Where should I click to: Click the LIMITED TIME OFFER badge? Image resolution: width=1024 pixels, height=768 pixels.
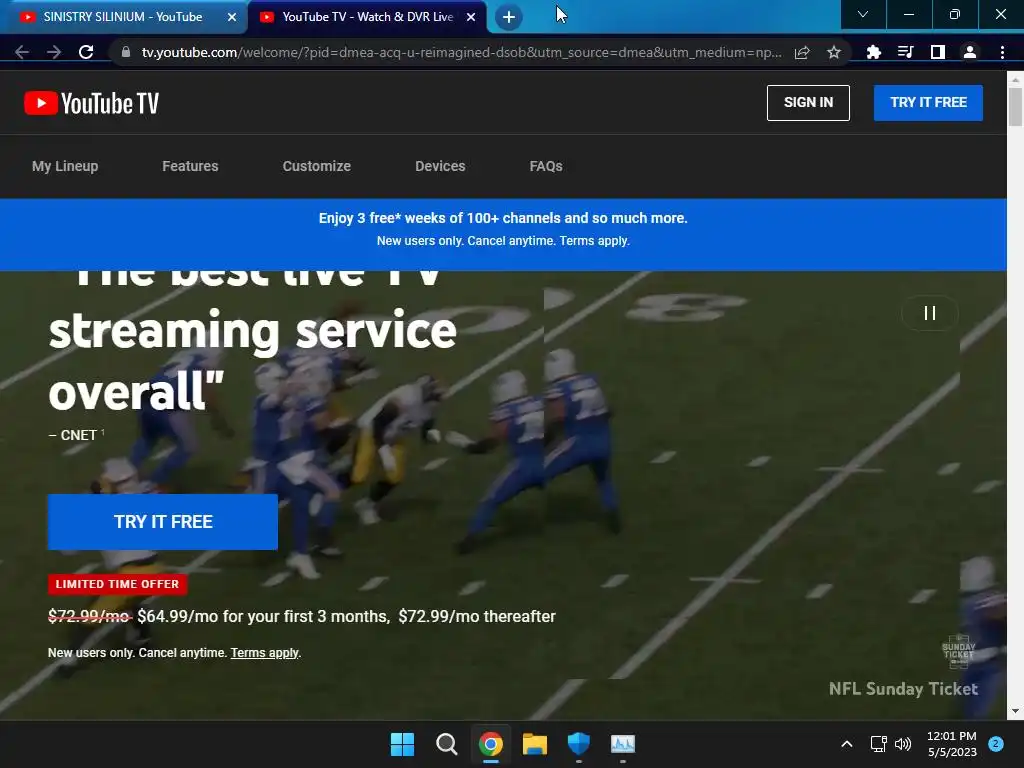[x=117, y=584]
